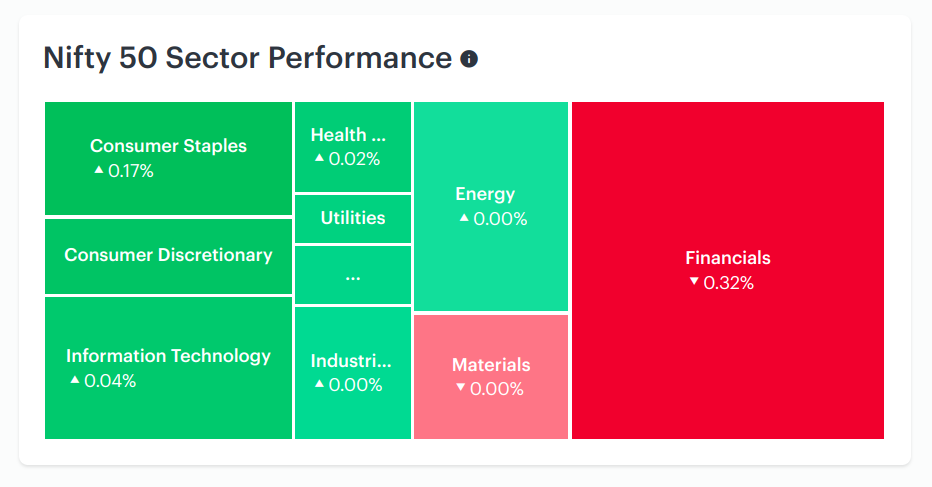The height and width of the screenshot is (487, 932).
Task: Open the Information Technology sector label
Action: click(168, 356)
